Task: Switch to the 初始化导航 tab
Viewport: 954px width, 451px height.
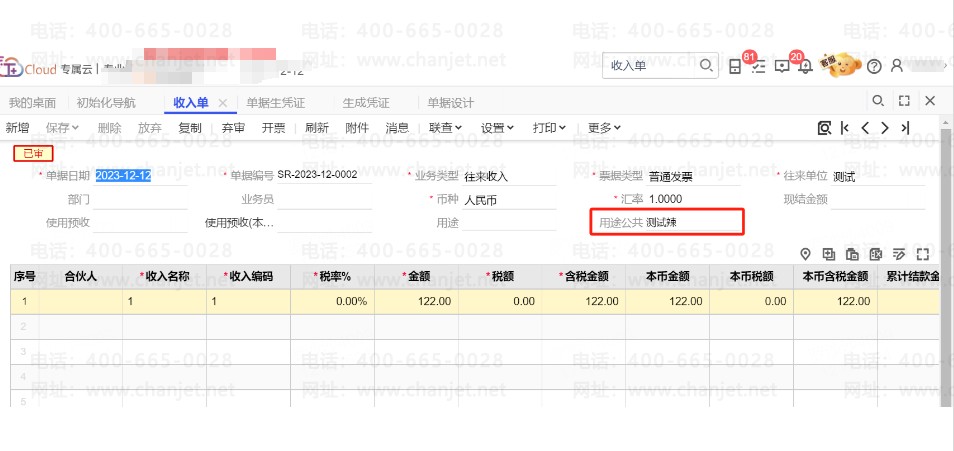Action: point(106,103)
